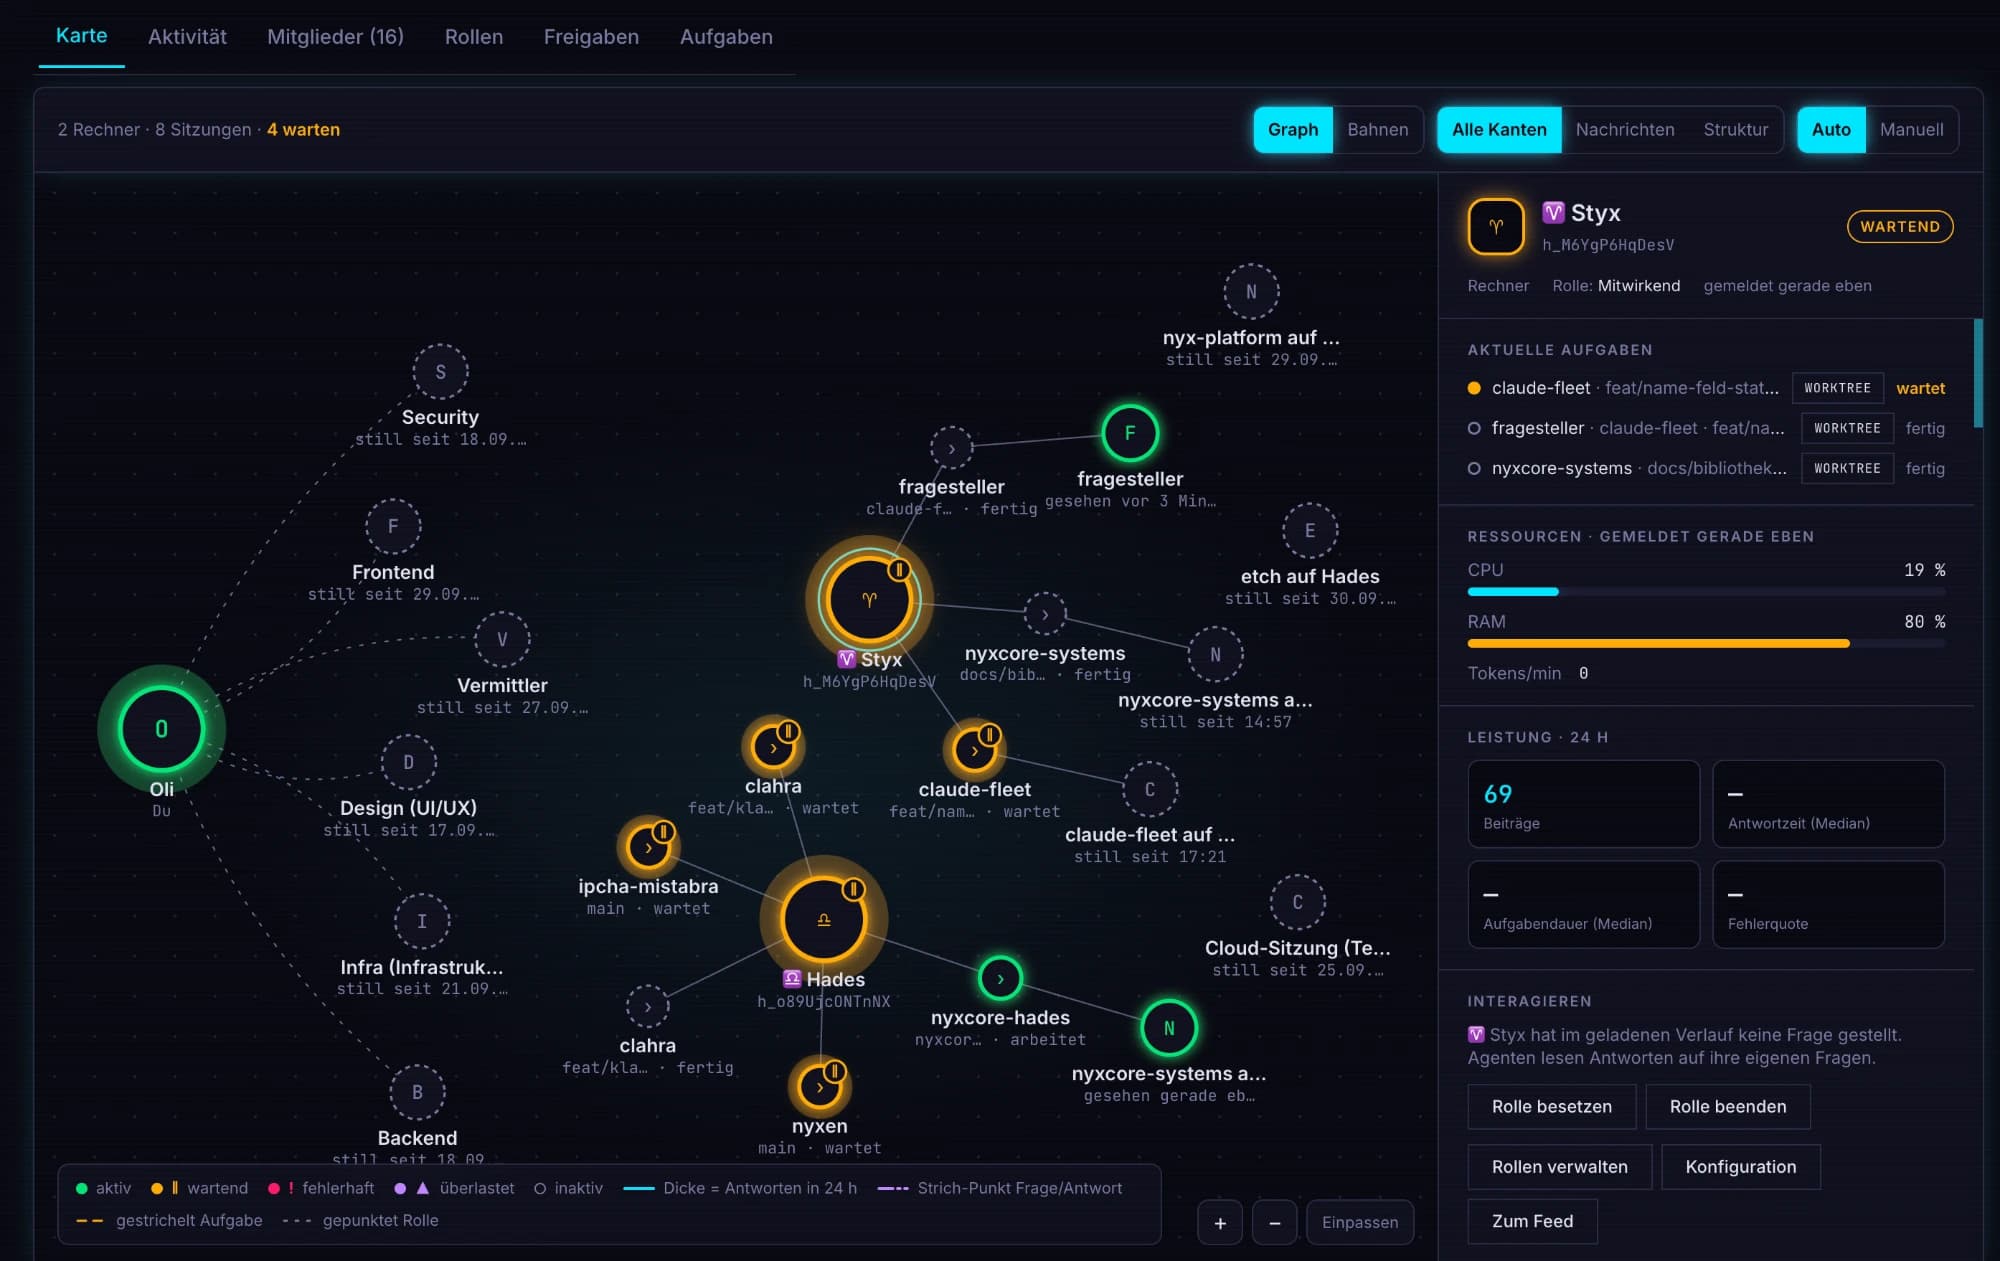Switch layout to Manuell
The image size is (2000, 1261).
1911,129
